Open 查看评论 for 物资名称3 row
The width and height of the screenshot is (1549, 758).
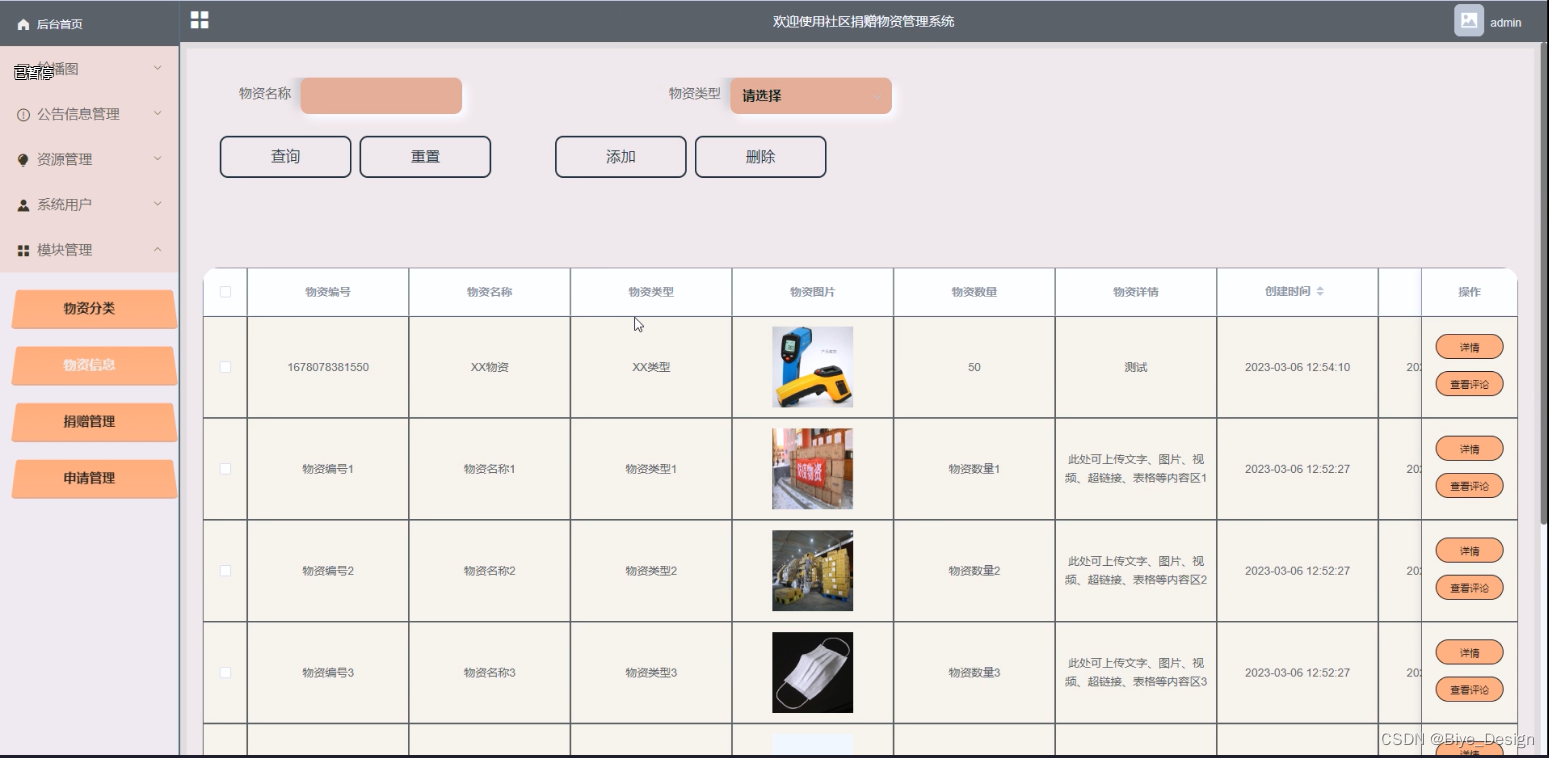tap(1469, 689)
